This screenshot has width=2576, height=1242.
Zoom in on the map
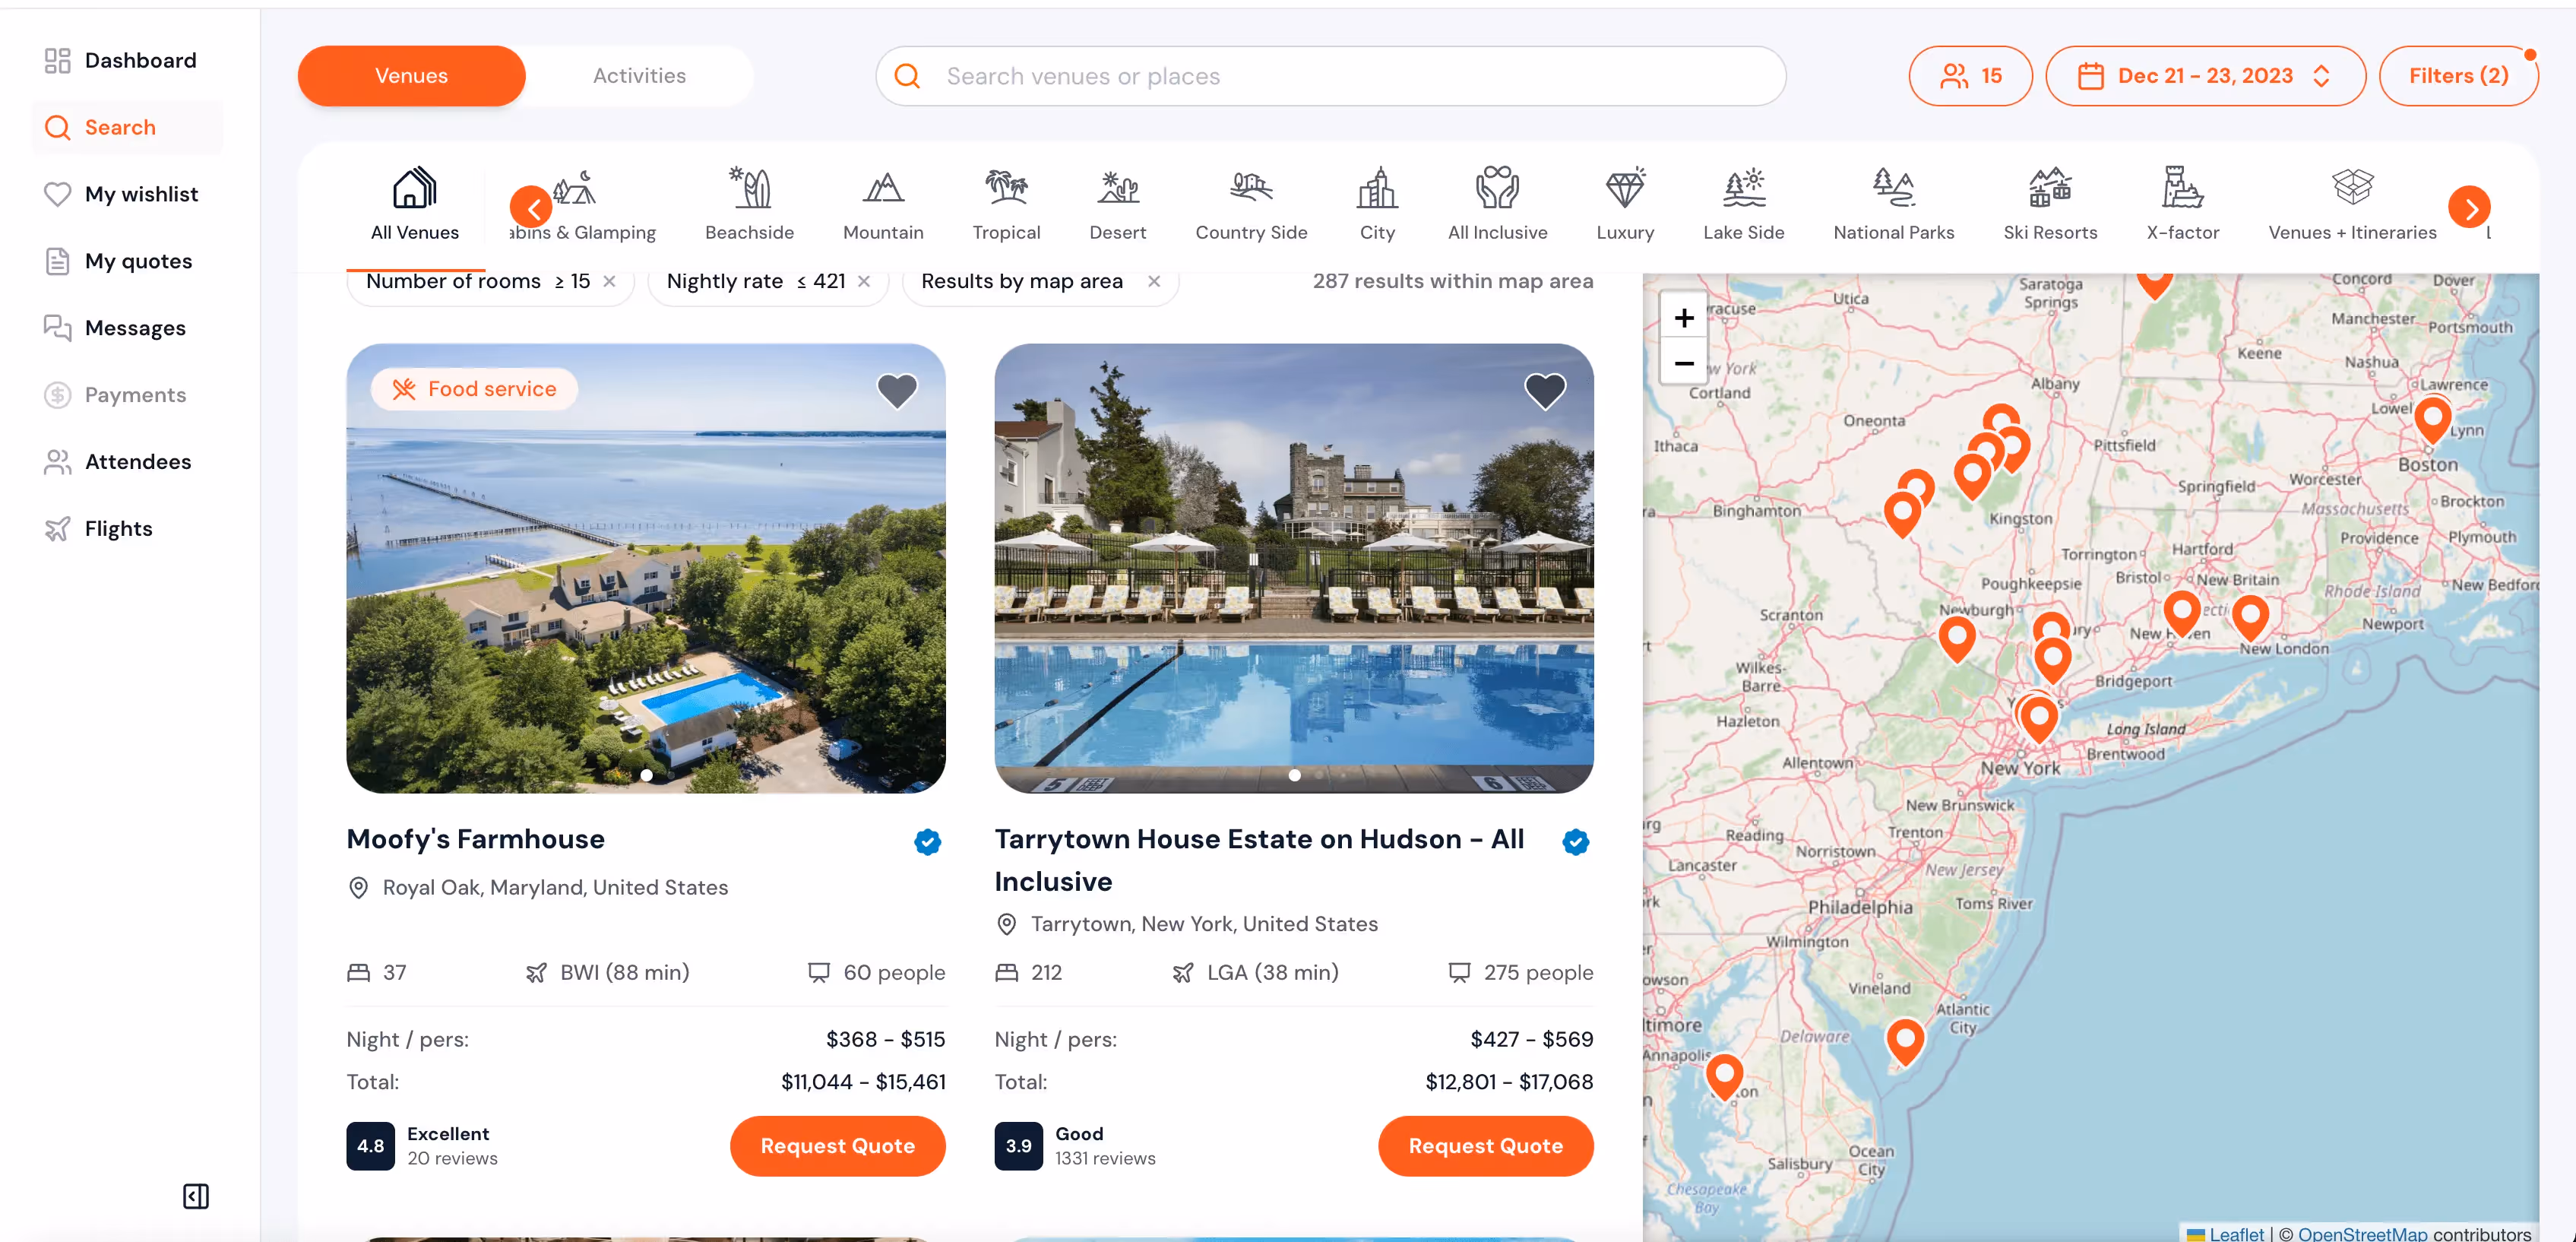pos(1683,318)
